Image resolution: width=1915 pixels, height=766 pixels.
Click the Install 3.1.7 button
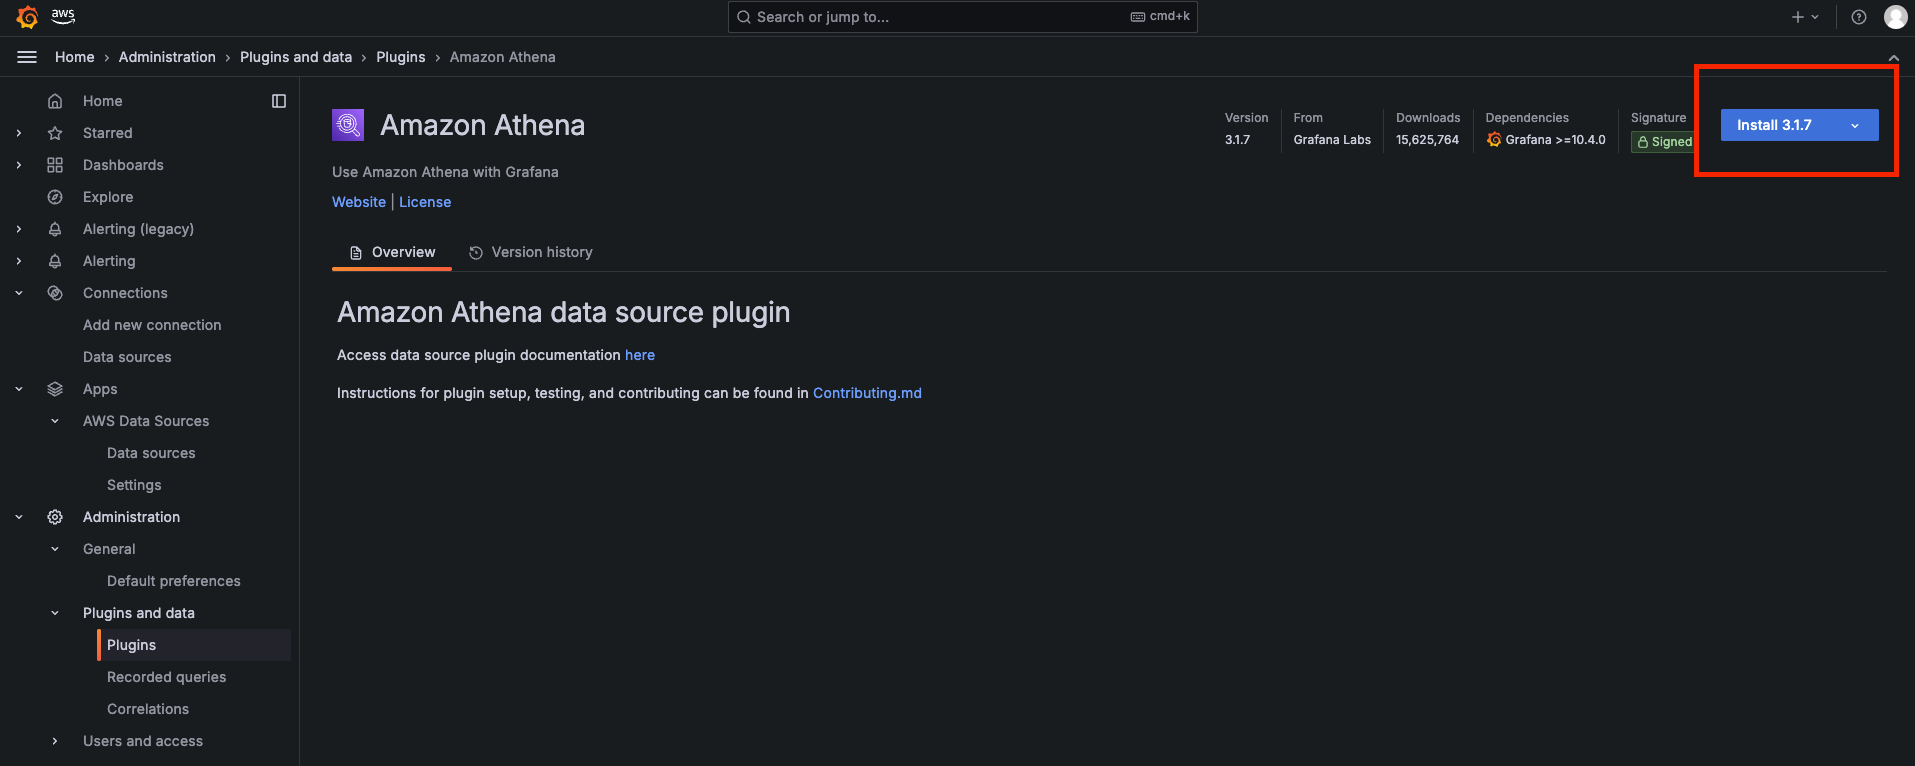[1774, 125]
